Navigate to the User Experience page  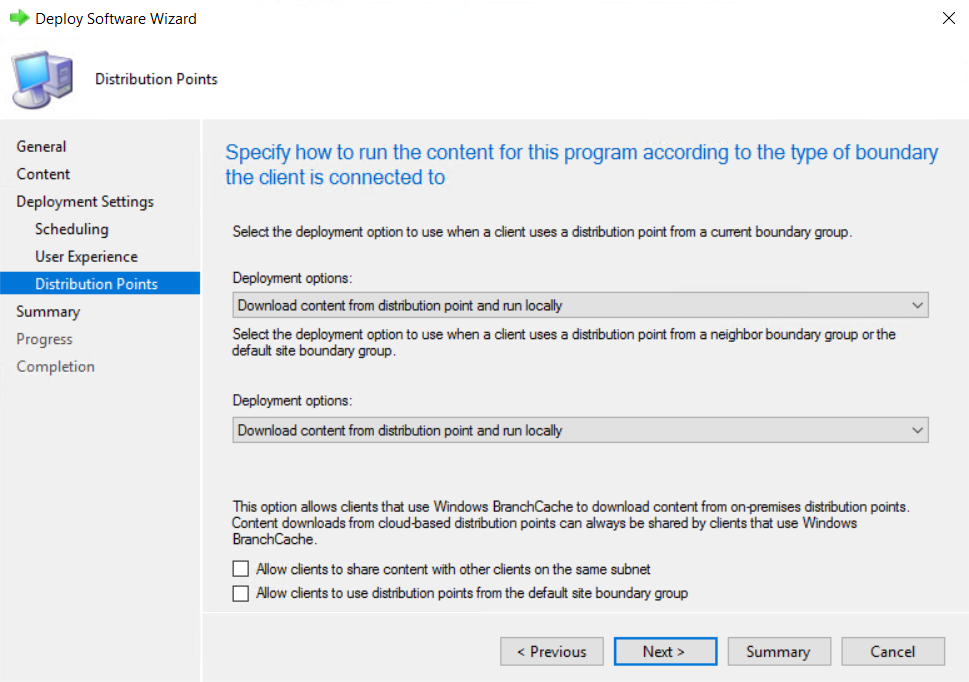coord(86,256)
